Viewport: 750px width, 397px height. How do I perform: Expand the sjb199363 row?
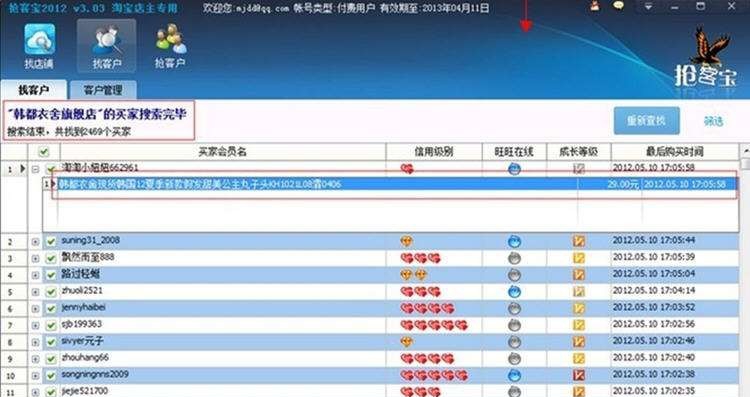[35, 325]
